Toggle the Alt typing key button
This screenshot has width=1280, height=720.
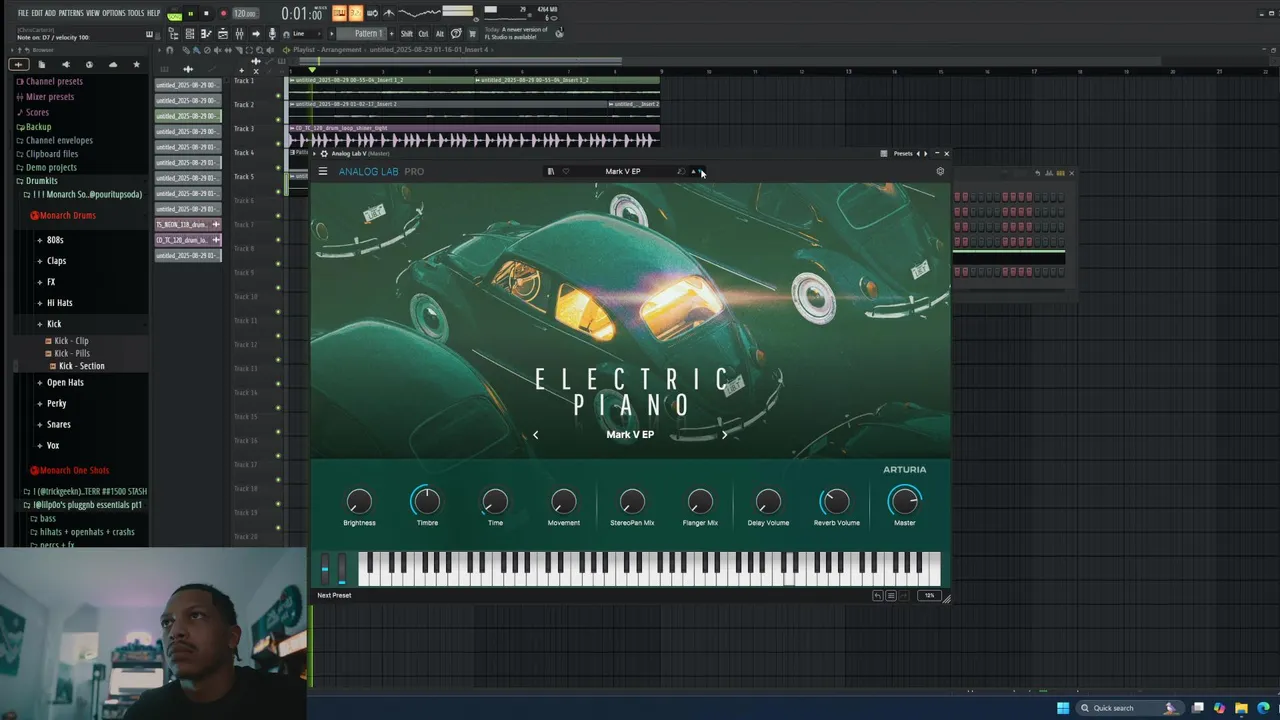coord(439,34)
